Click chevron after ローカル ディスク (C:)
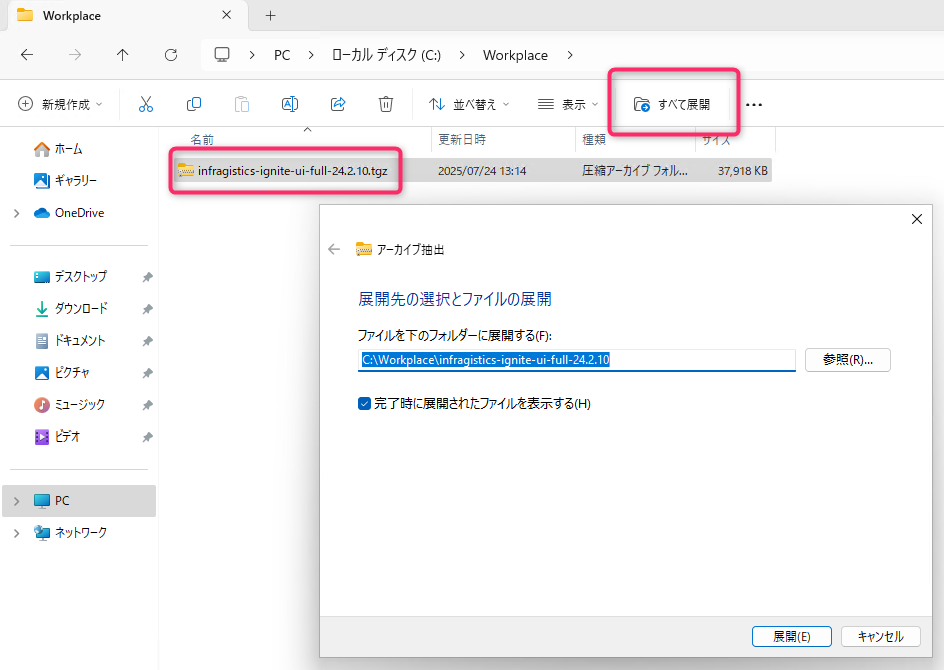 pos(462,55)
